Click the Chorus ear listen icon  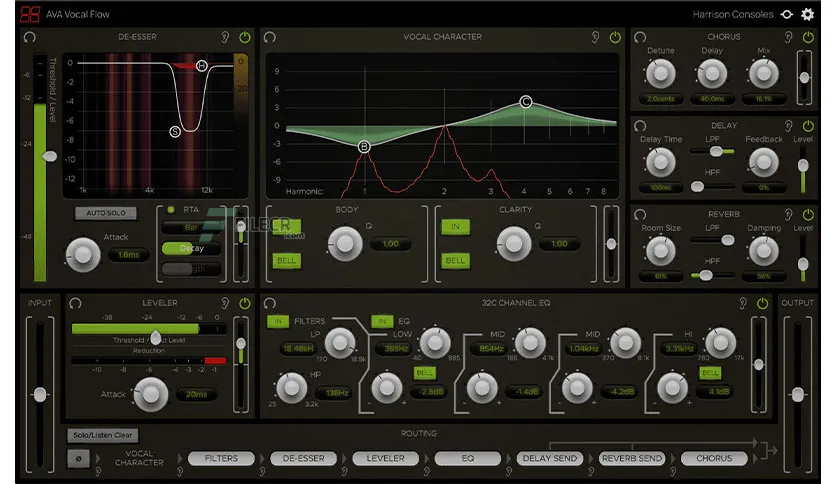coord(788,37)
